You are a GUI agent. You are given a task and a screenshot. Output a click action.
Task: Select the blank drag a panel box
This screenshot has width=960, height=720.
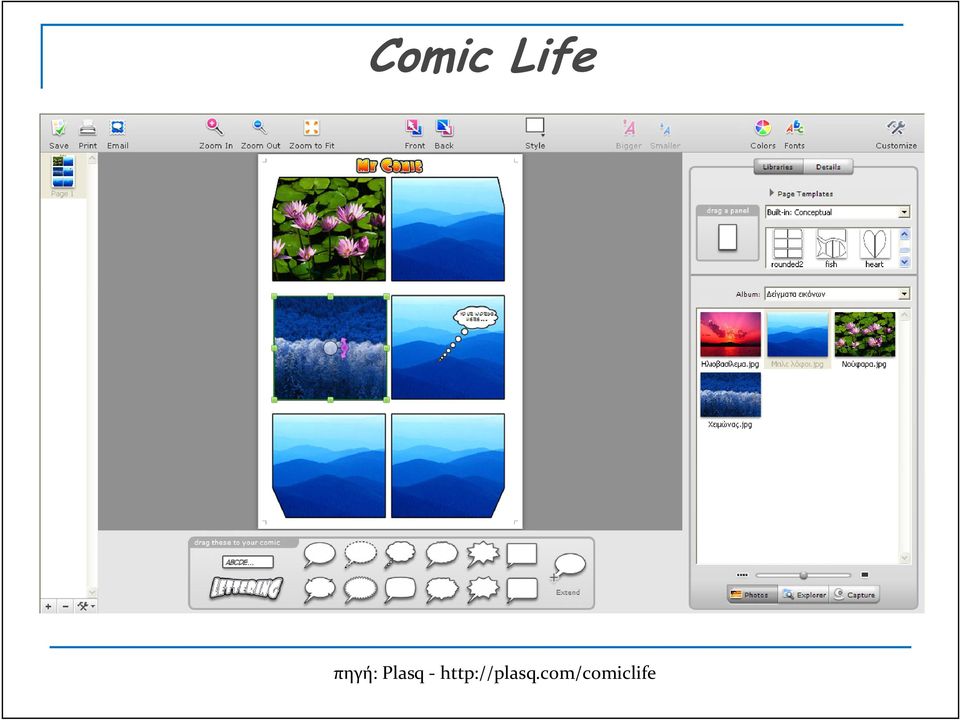[x=727, y=238]
